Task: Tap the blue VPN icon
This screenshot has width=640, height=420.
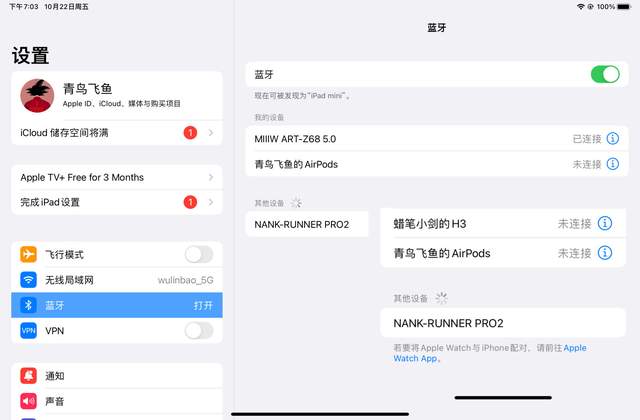Action: [x=29, y=331]
